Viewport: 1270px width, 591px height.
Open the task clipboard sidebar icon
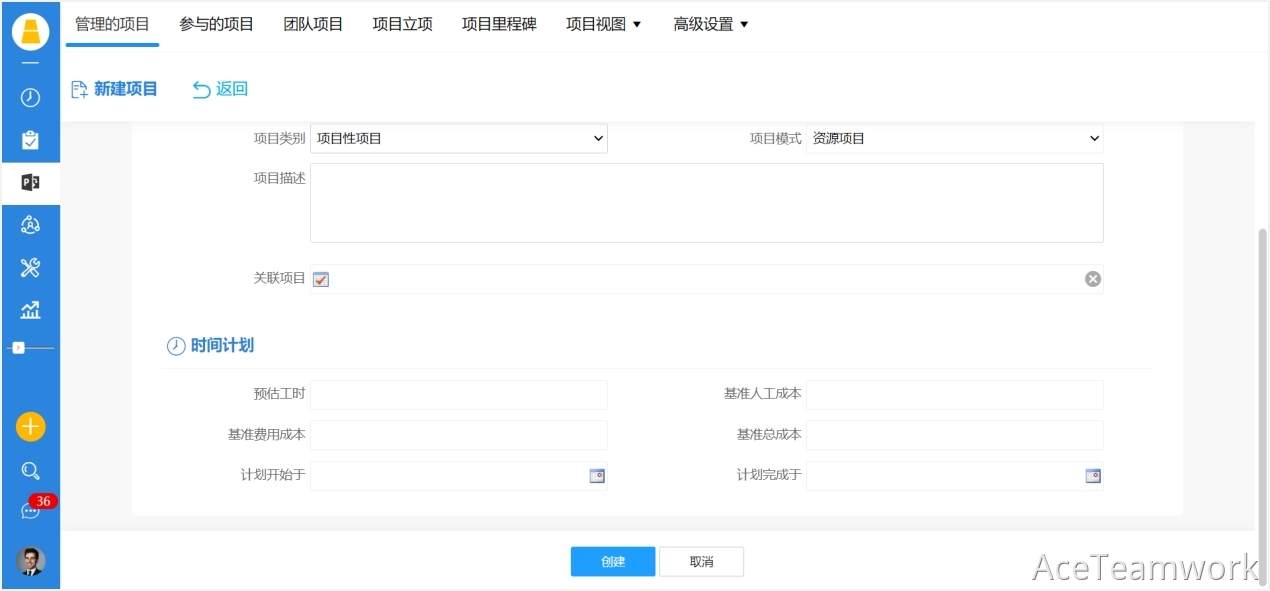[x=30, y=140]
